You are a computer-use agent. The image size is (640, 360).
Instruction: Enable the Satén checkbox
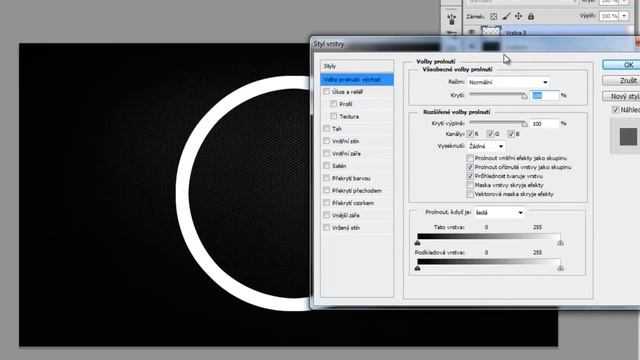tap(327, 166)
